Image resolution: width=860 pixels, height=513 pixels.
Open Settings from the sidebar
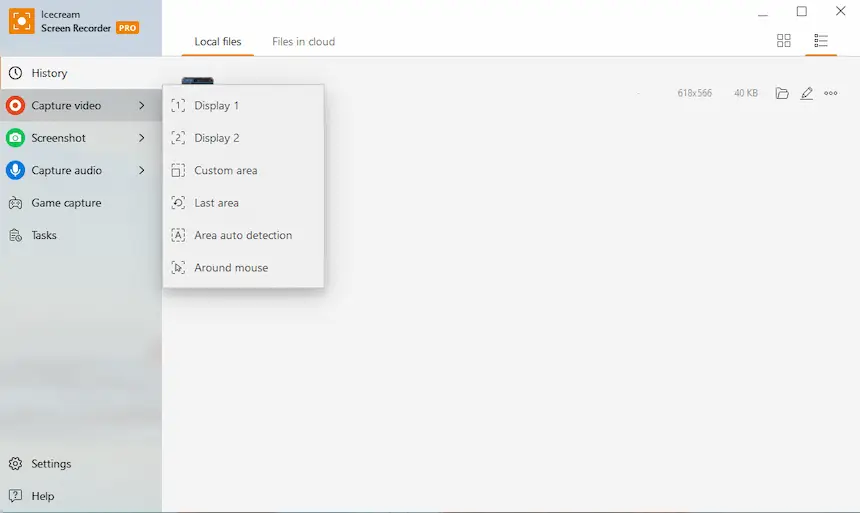coord(81,464)
